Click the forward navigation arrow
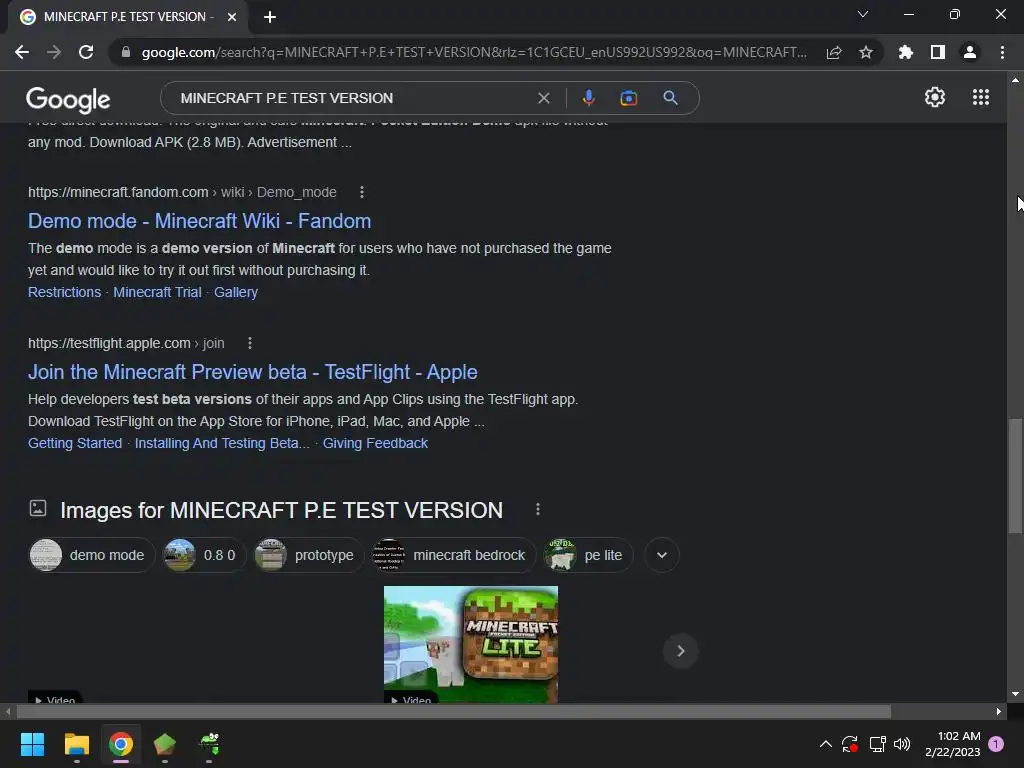This screenshot has height=768, width=1024. (x=54, y=52)
